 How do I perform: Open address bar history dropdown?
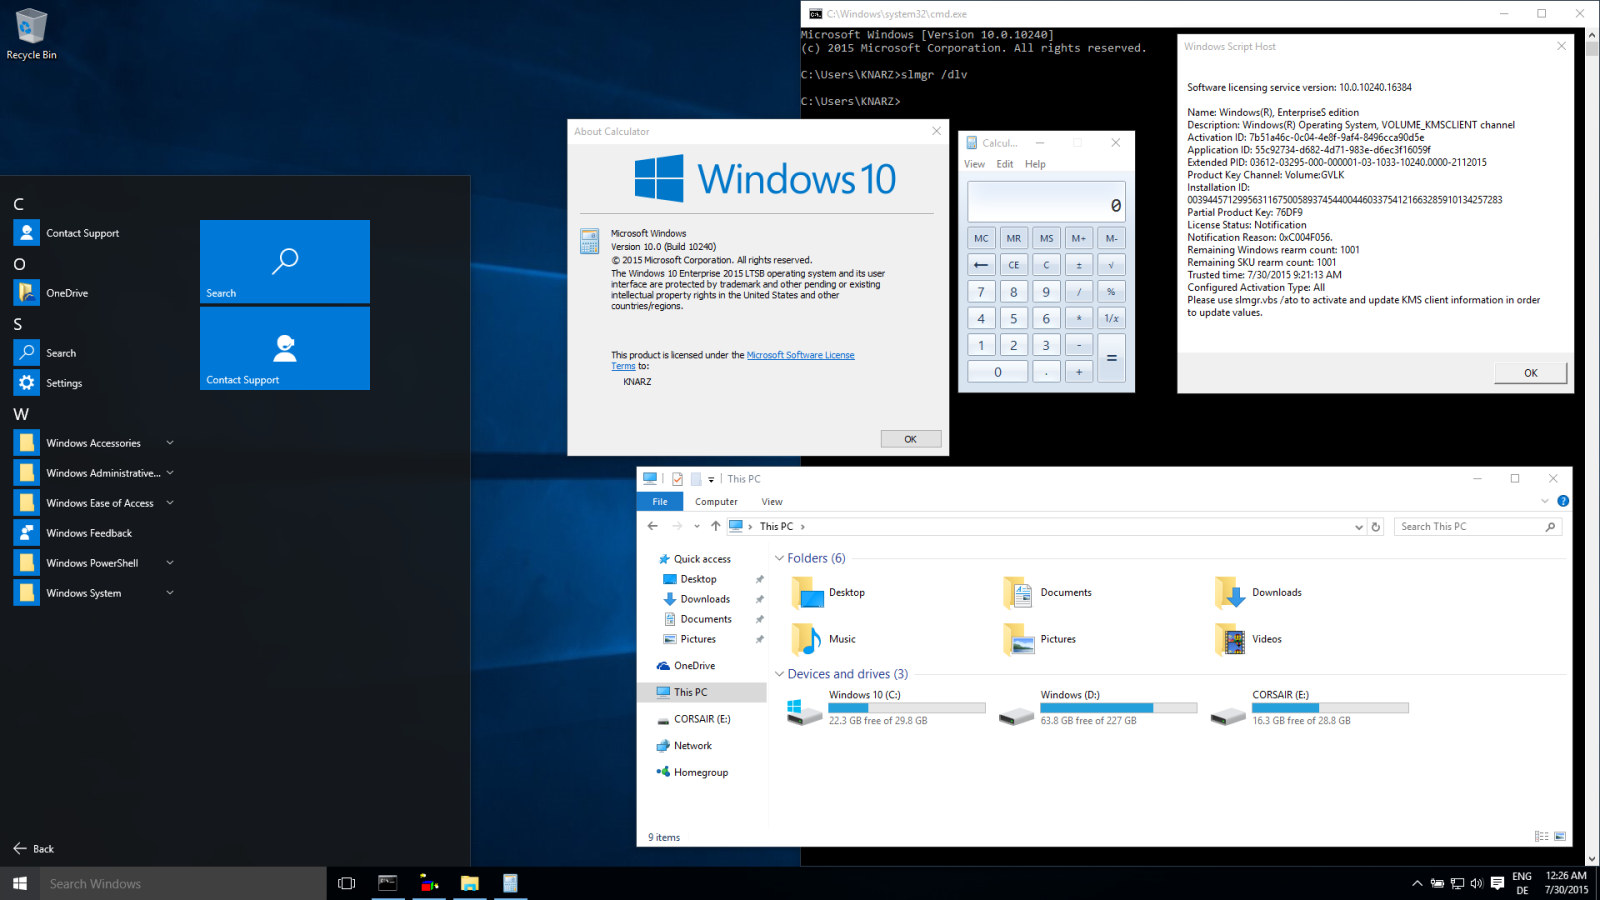pyautogui.click(x=1358, y=526)
